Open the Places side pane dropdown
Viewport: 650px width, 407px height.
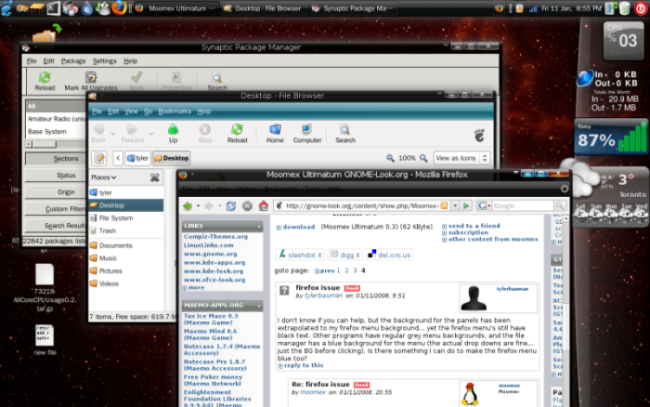point(104,177)
